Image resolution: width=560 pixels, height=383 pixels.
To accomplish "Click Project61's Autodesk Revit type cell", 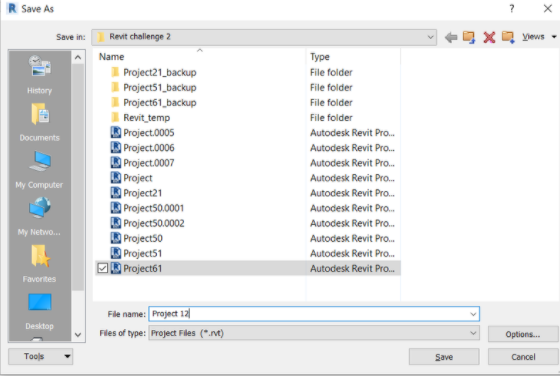I will [x=352, y=268].
